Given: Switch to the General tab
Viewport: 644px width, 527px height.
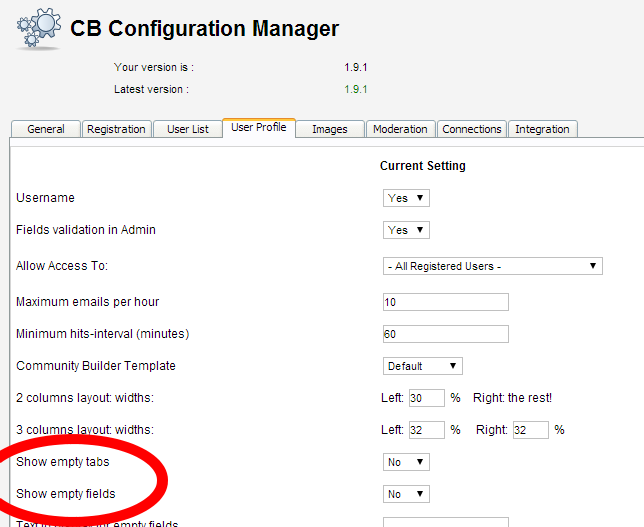Looking at the screenshot, I should (46, 129).
